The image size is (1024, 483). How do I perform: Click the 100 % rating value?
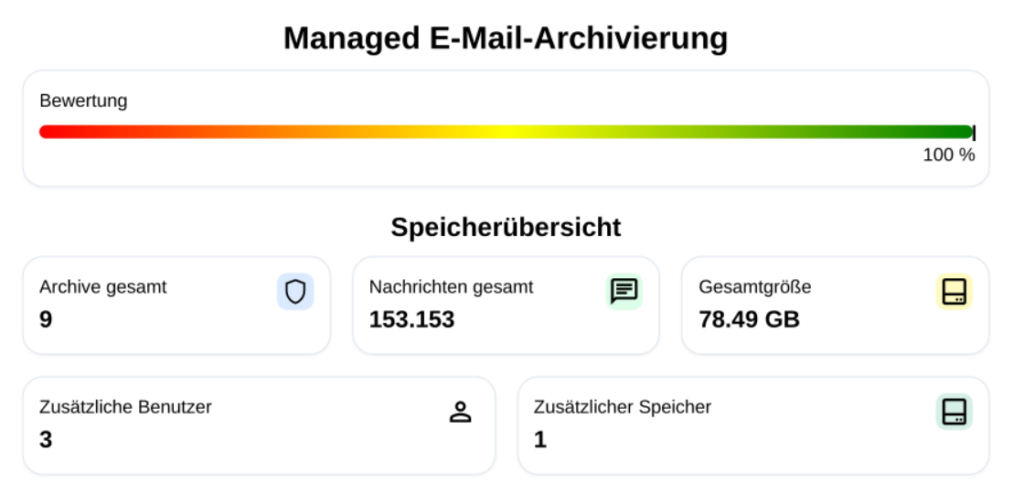pyautogui.click(x=948, y=155)
